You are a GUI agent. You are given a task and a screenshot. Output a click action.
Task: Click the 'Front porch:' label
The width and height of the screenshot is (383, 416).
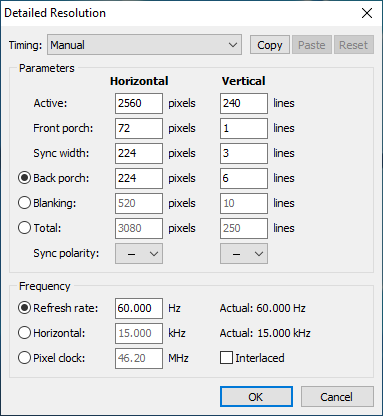pos(63,128)
